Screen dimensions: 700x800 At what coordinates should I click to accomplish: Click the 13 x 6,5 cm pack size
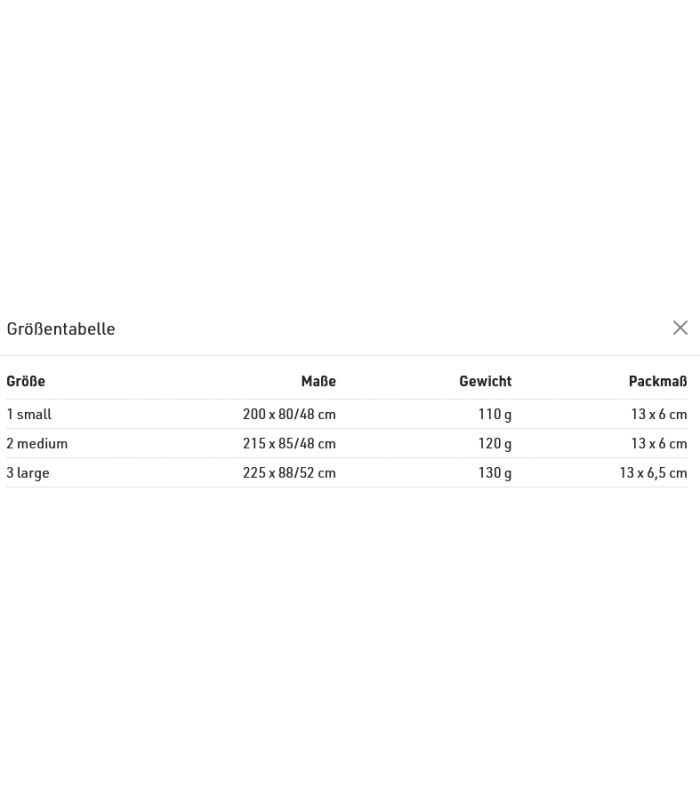point(654,472)
